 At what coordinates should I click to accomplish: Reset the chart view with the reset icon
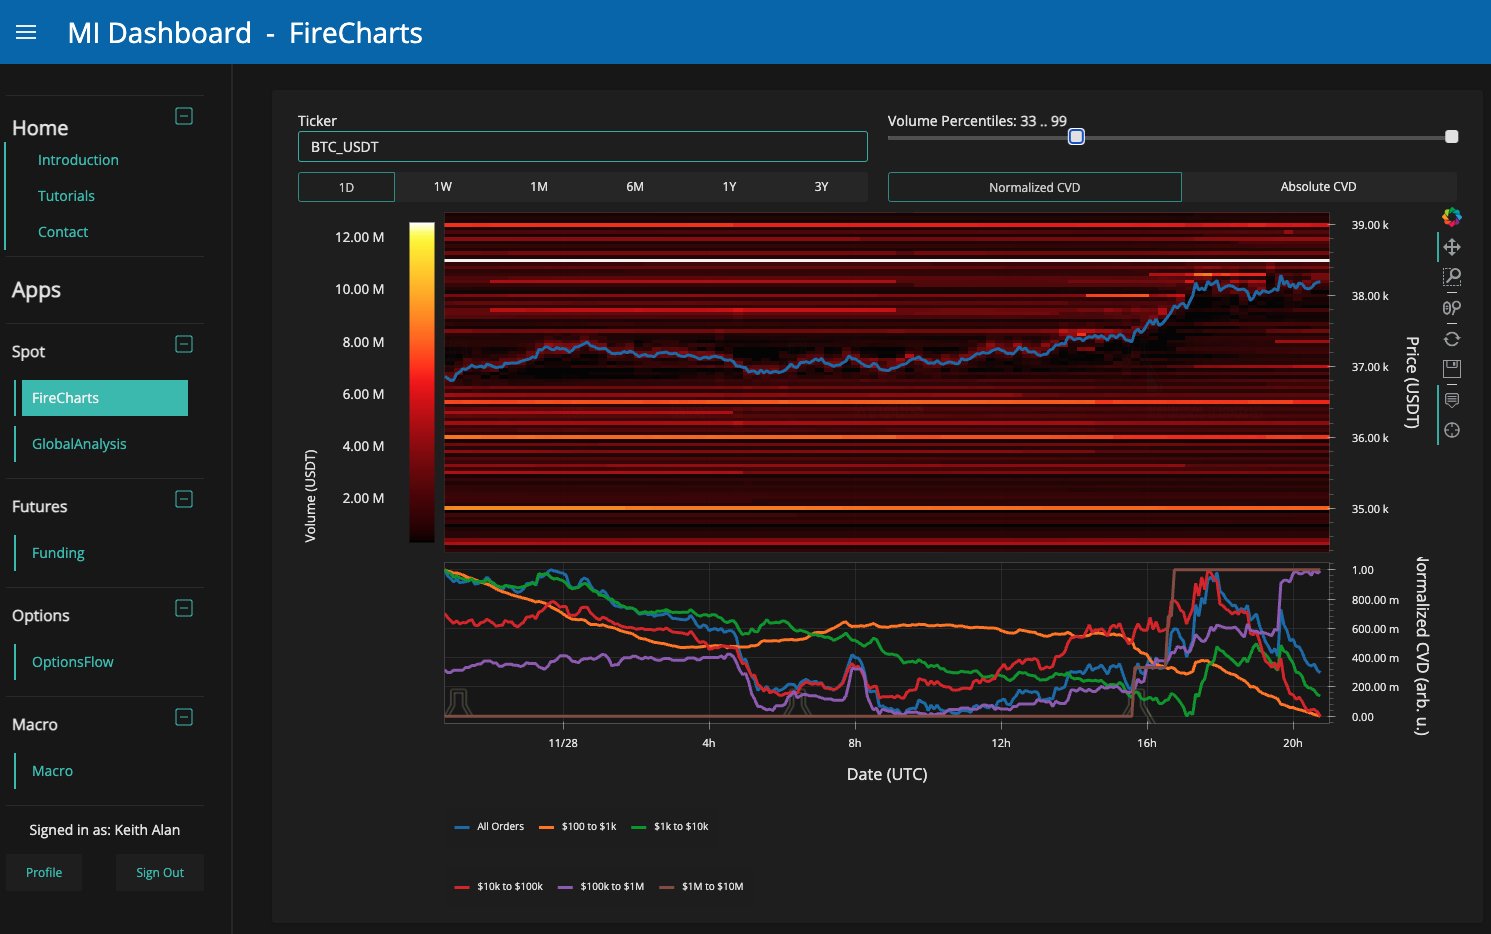pos(1452,339)
